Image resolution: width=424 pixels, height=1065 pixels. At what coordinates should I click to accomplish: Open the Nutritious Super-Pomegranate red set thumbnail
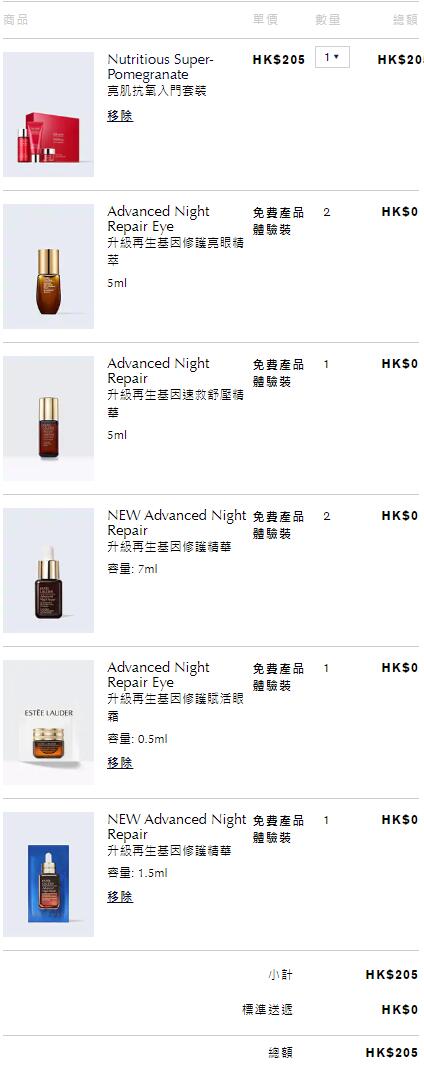tap(48, 115)
